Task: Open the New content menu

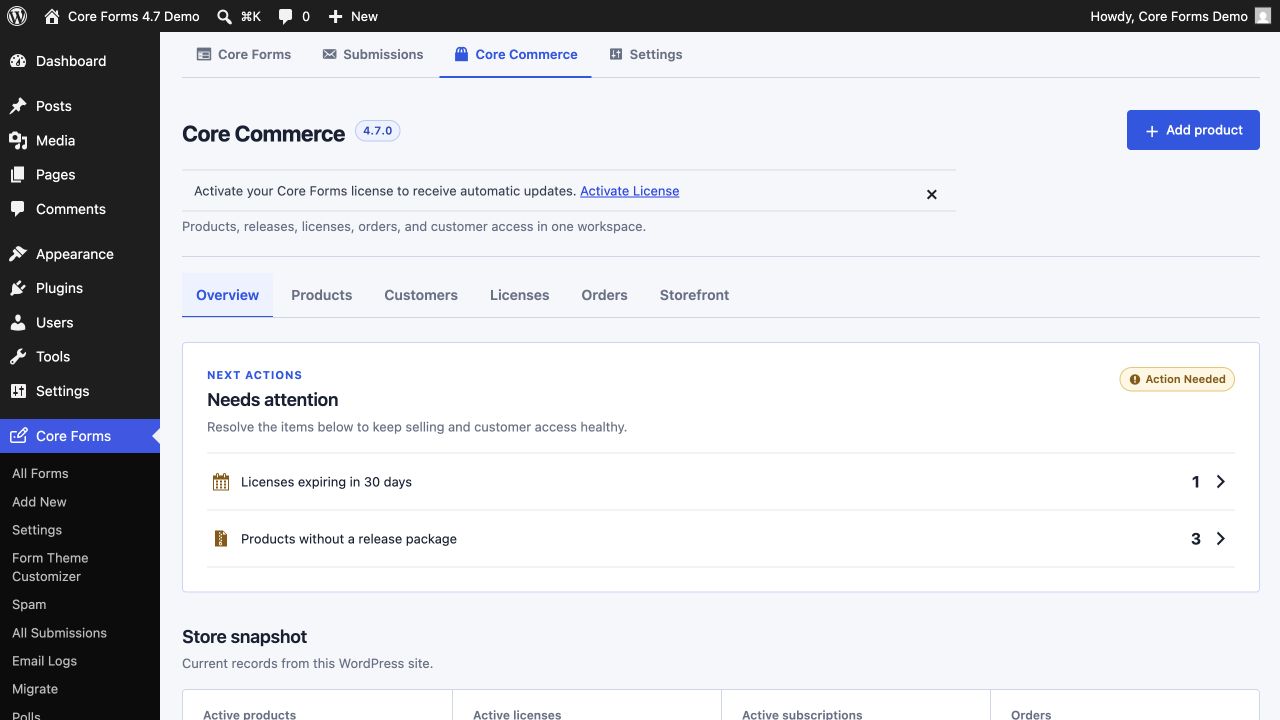Action: pyautogui.click(x=353, y=16)
